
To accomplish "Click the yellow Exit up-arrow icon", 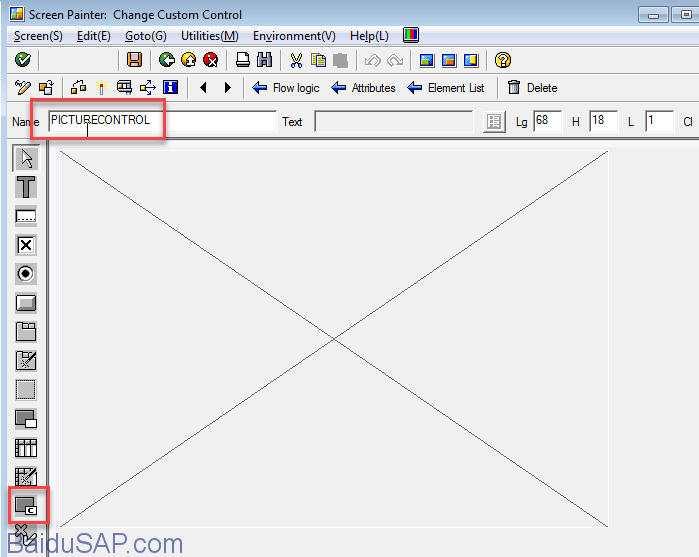I will 189,60.
